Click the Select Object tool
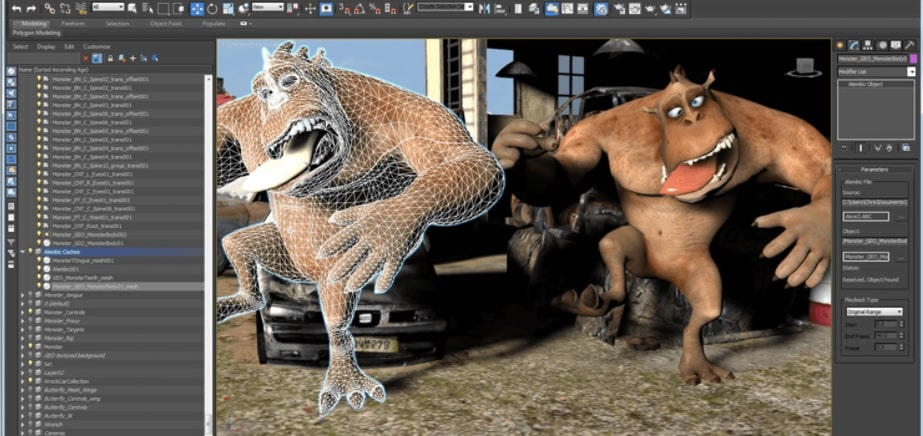 point(132,8)
